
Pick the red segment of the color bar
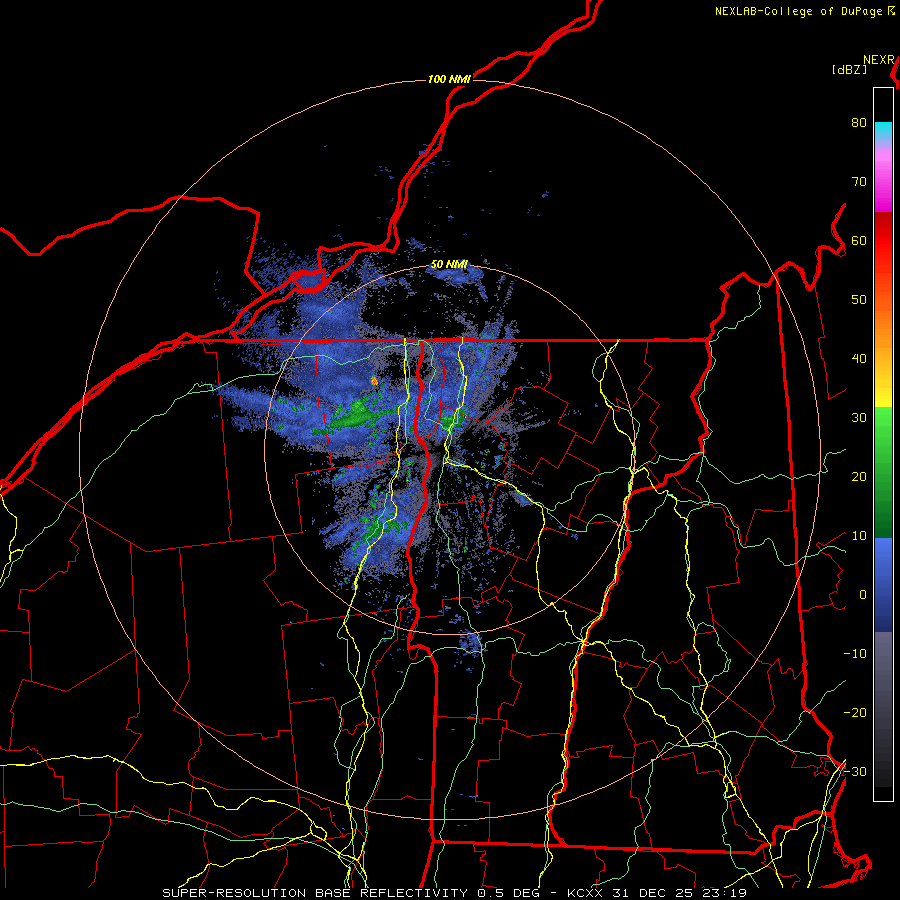pos(883,241)
